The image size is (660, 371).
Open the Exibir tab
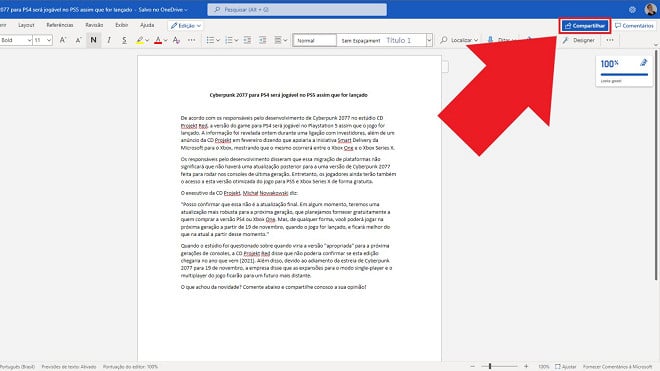tap(122, 25)
